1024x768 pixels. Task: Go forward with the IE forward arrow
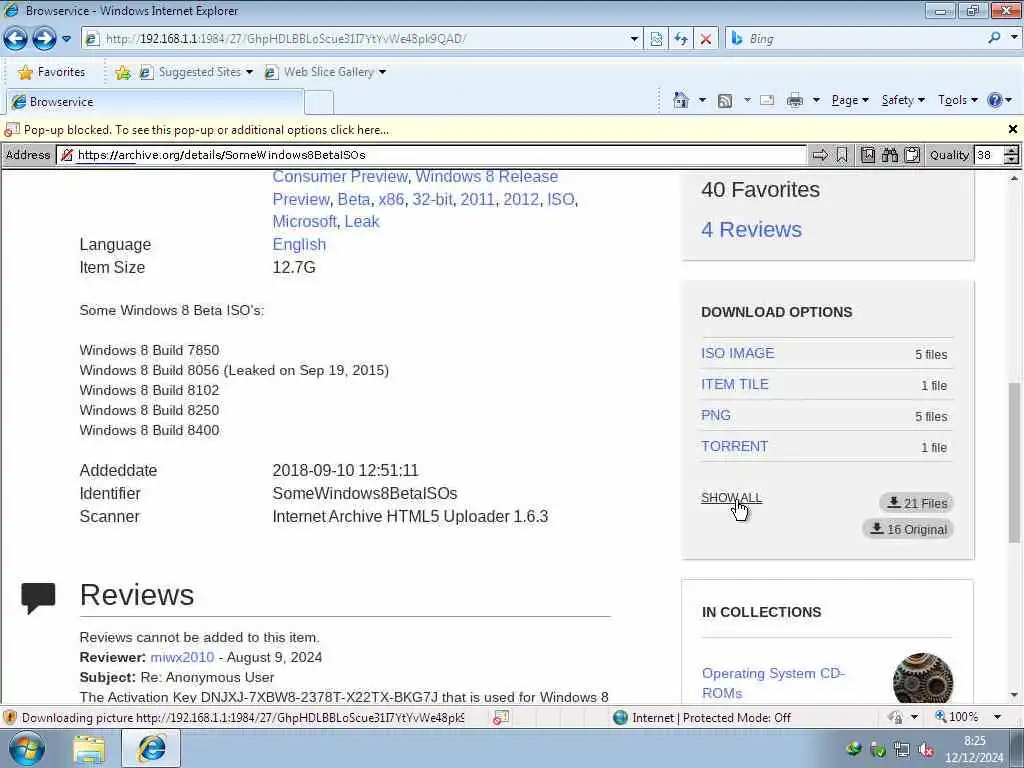coord(44,39)
